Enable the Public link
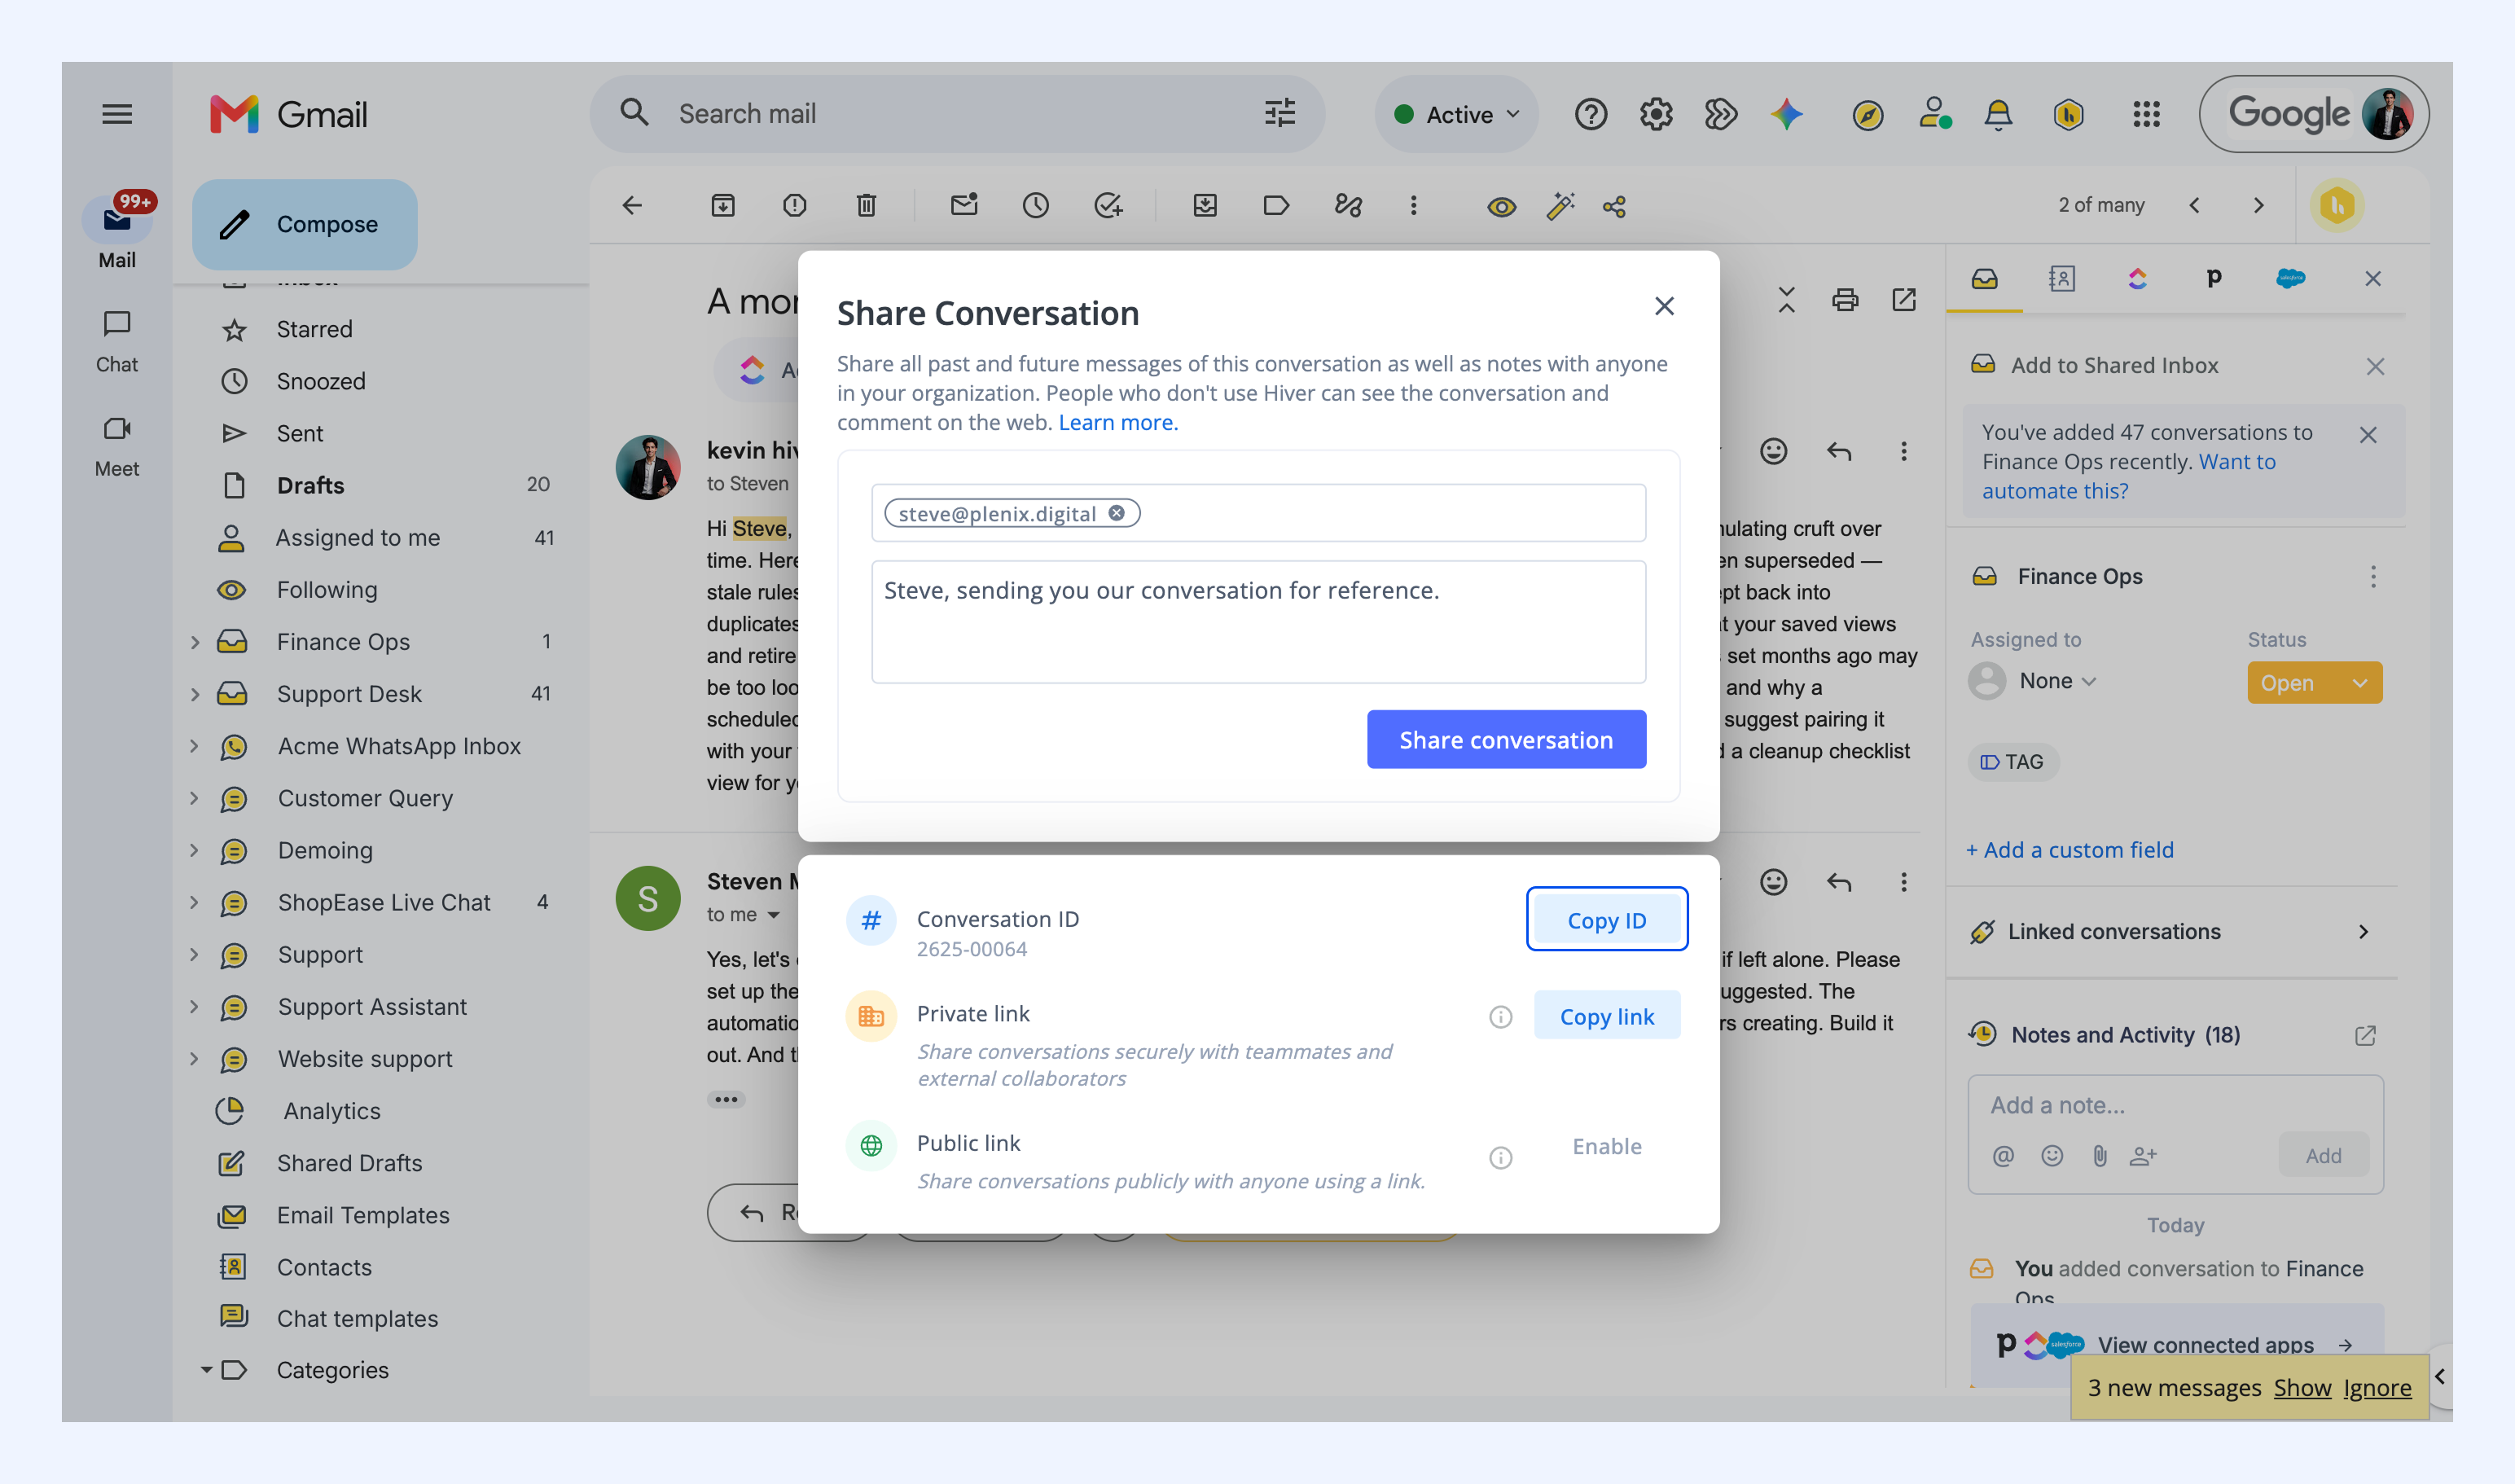Screen dimensions: 2515x1484 [1607, 1146]
